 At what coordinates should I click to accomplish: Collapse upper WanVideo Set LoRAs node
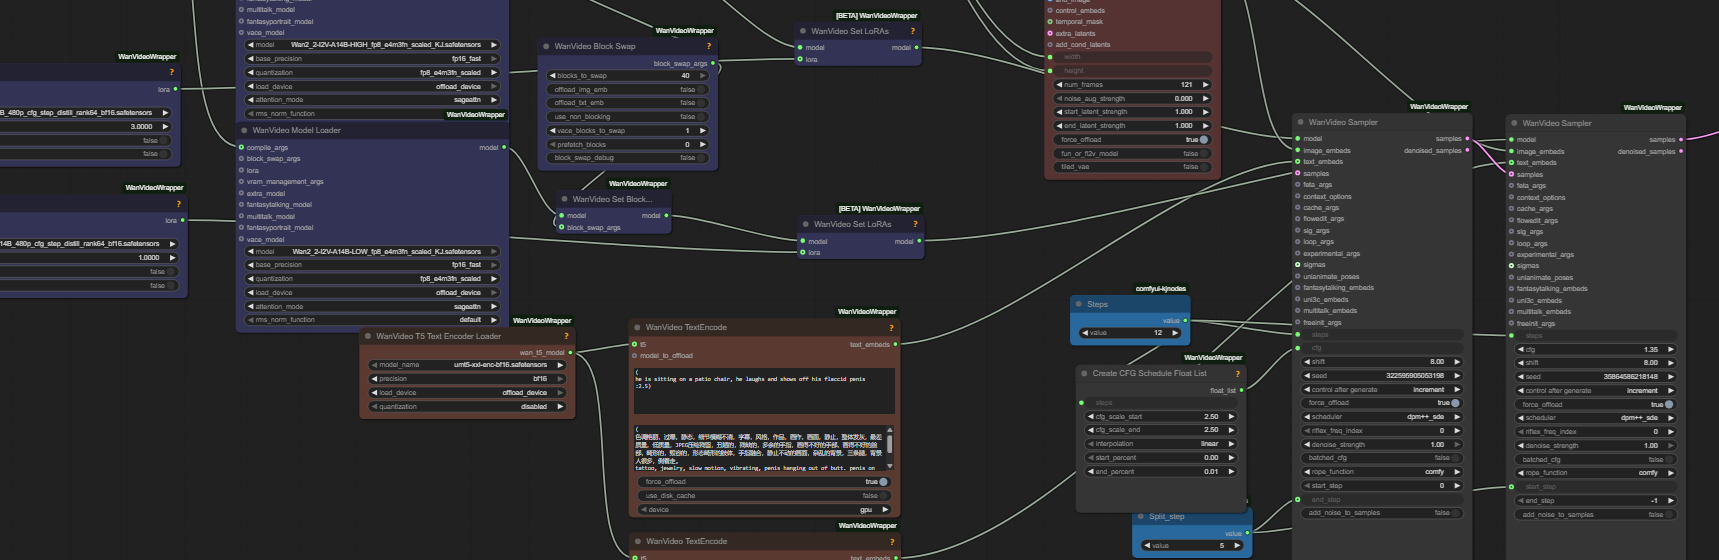point(803,31)
